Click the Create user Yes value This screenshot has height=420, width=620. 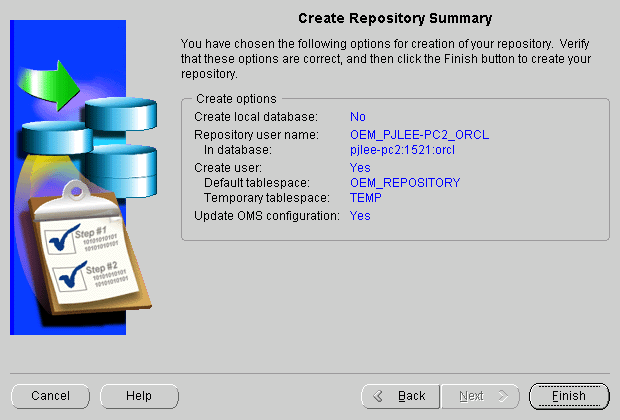click(x=360, y=168)
